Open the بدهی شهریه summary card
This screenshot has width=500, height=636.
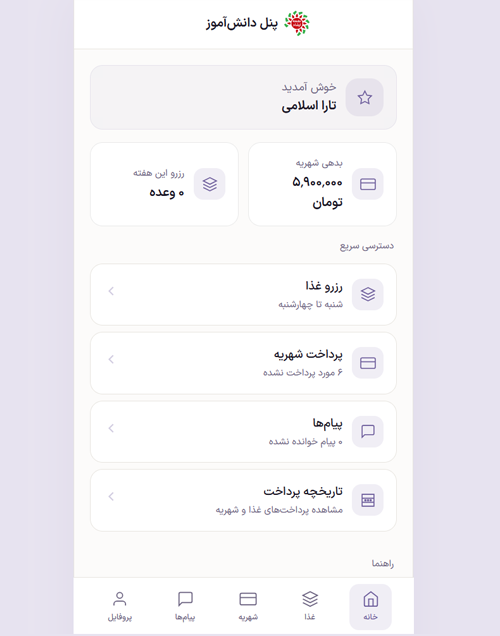click(322, 184)
